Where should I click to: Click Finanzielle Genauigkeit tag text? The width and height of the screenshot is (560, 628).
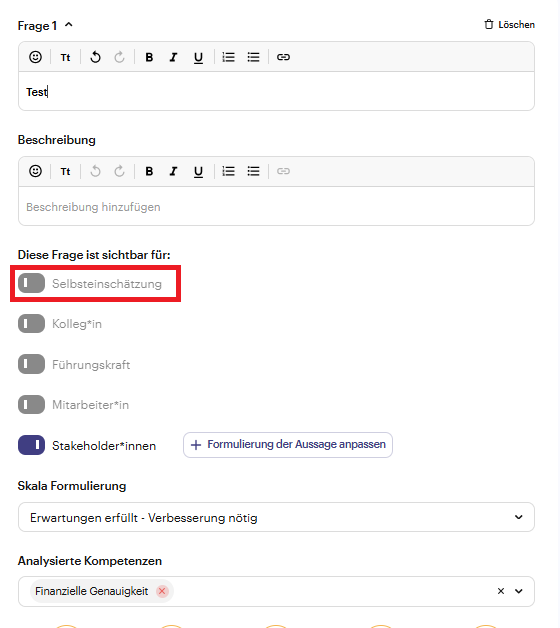click(92, 591)
